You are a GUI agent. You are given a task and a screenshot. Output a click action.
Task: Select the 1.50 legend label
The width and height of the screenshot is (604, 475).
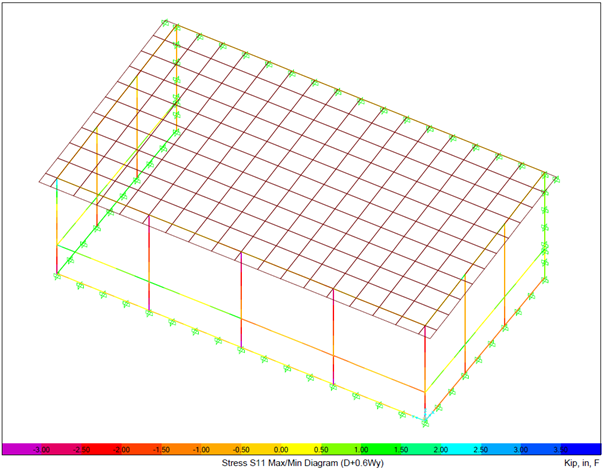pos(401,450)
